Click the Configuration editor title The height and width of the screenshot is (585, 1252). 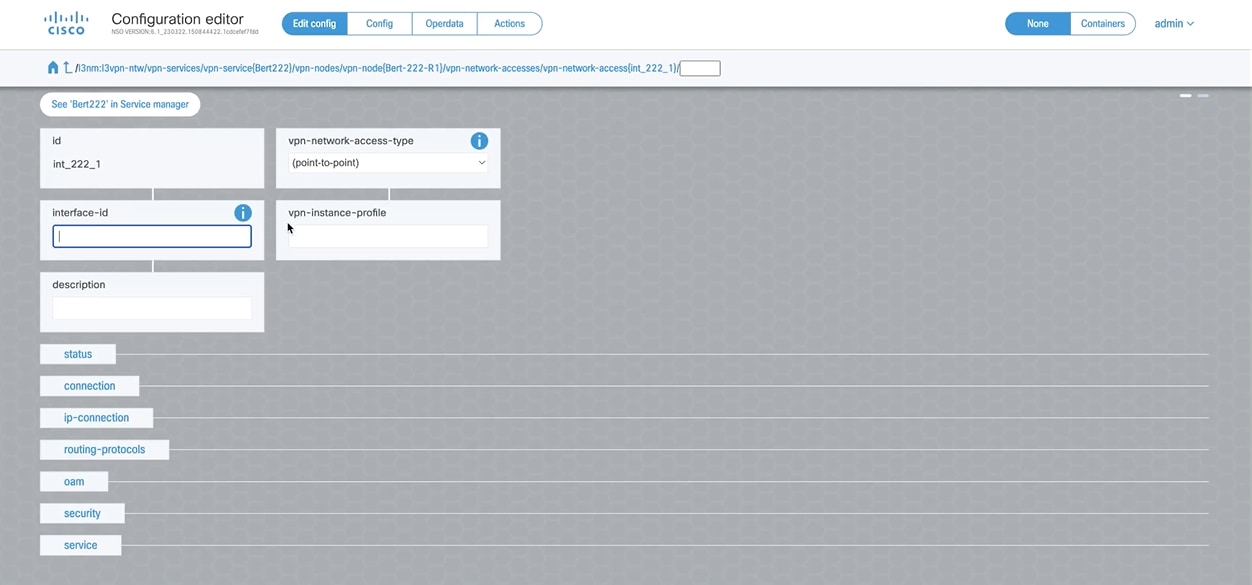point(177,18)
